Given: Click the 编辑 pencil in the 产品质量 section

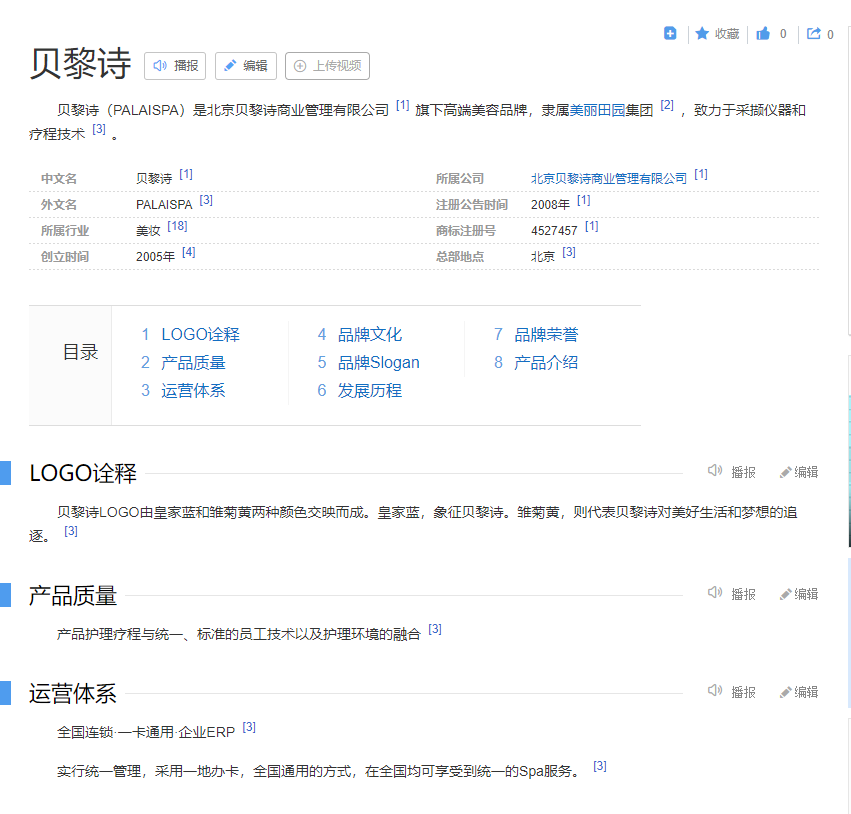Looking at the screenshot, I should click(x=785, y=594).
